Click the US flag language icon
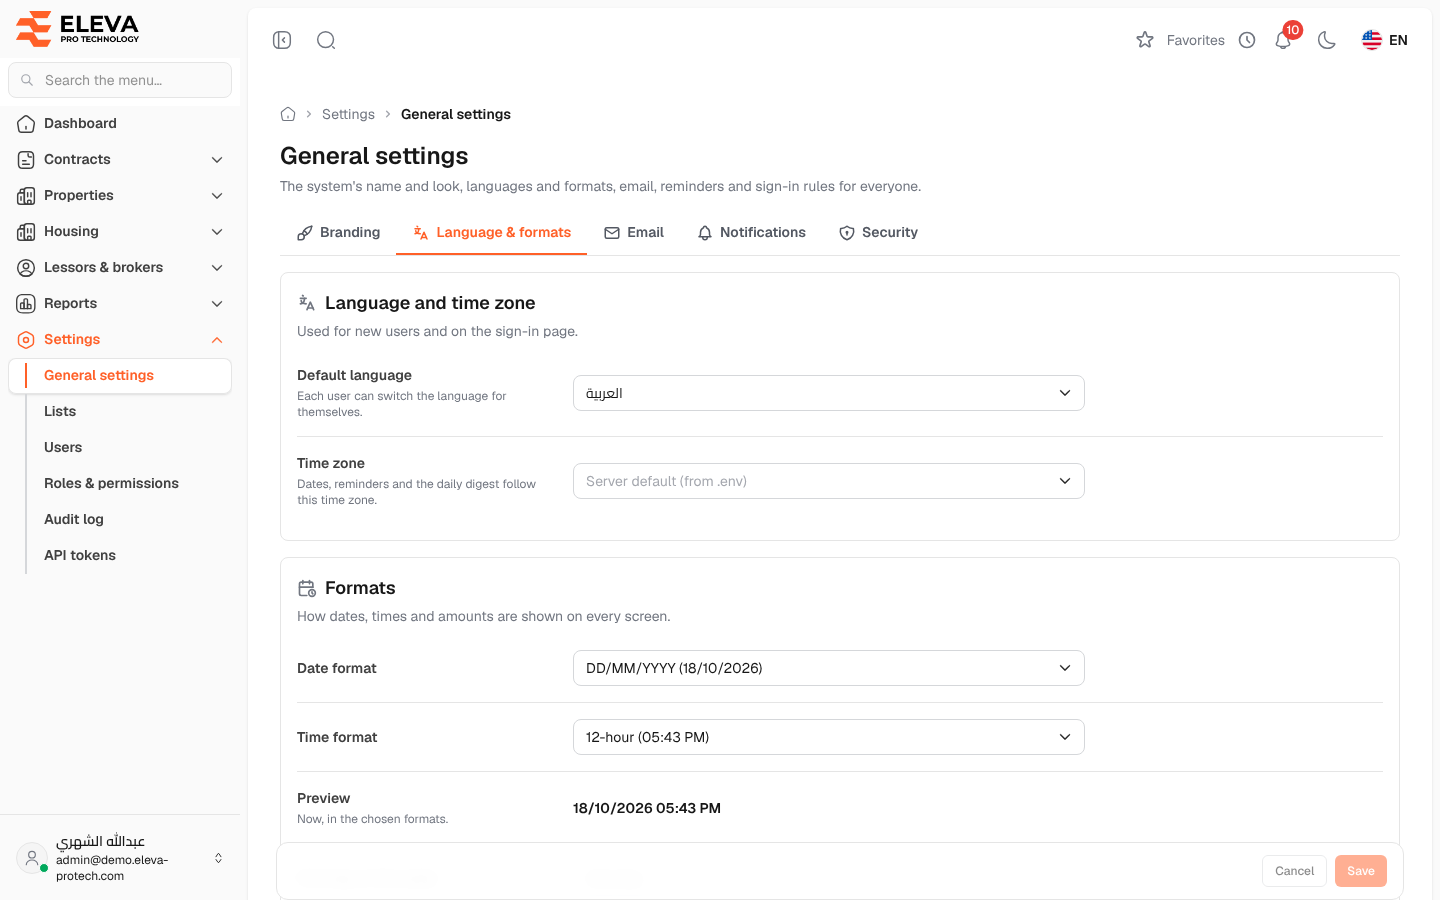1440x900 pixels. tap(1372, 40)
